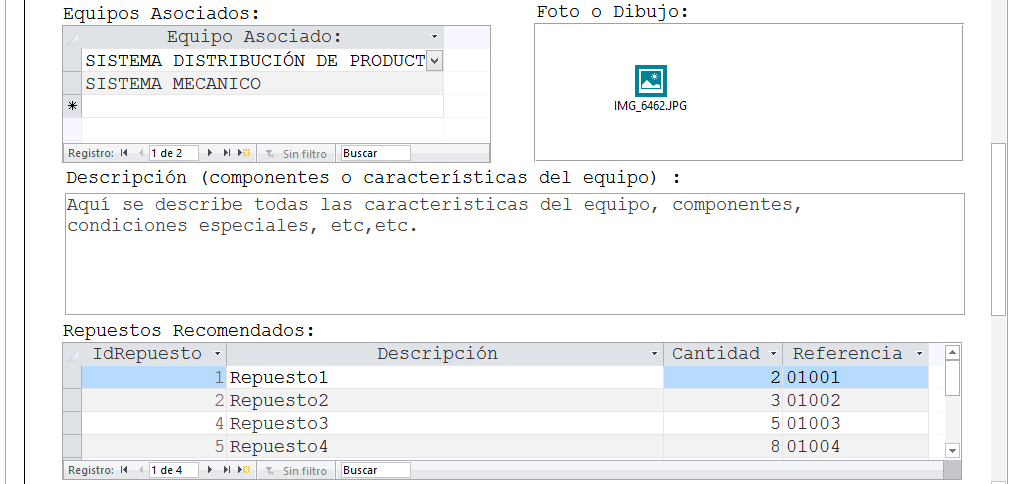Screen dimensions: 1014x484
Task: Go to first record in Repuestos Recomendados
Action: 124,470
